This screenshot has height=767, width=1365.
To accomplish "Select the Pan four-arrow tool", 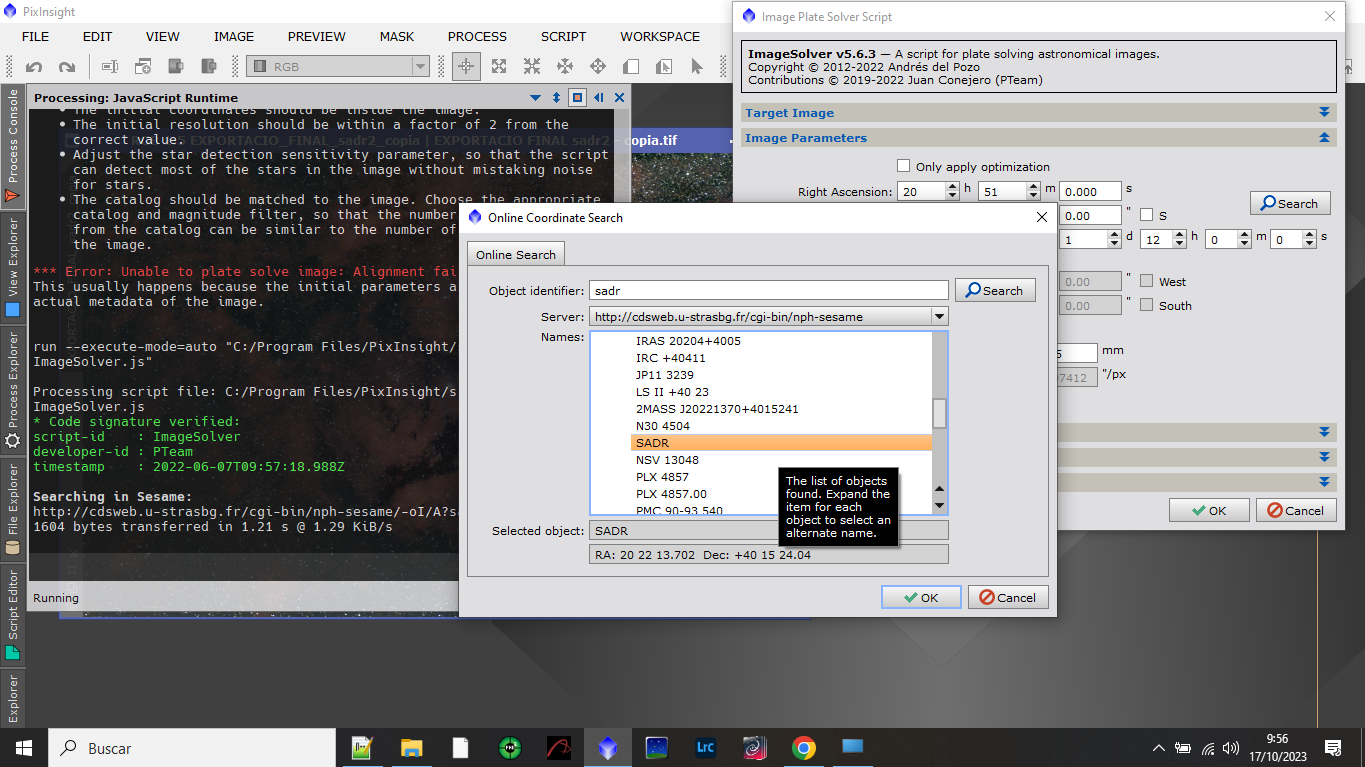I will pos(565,67).
